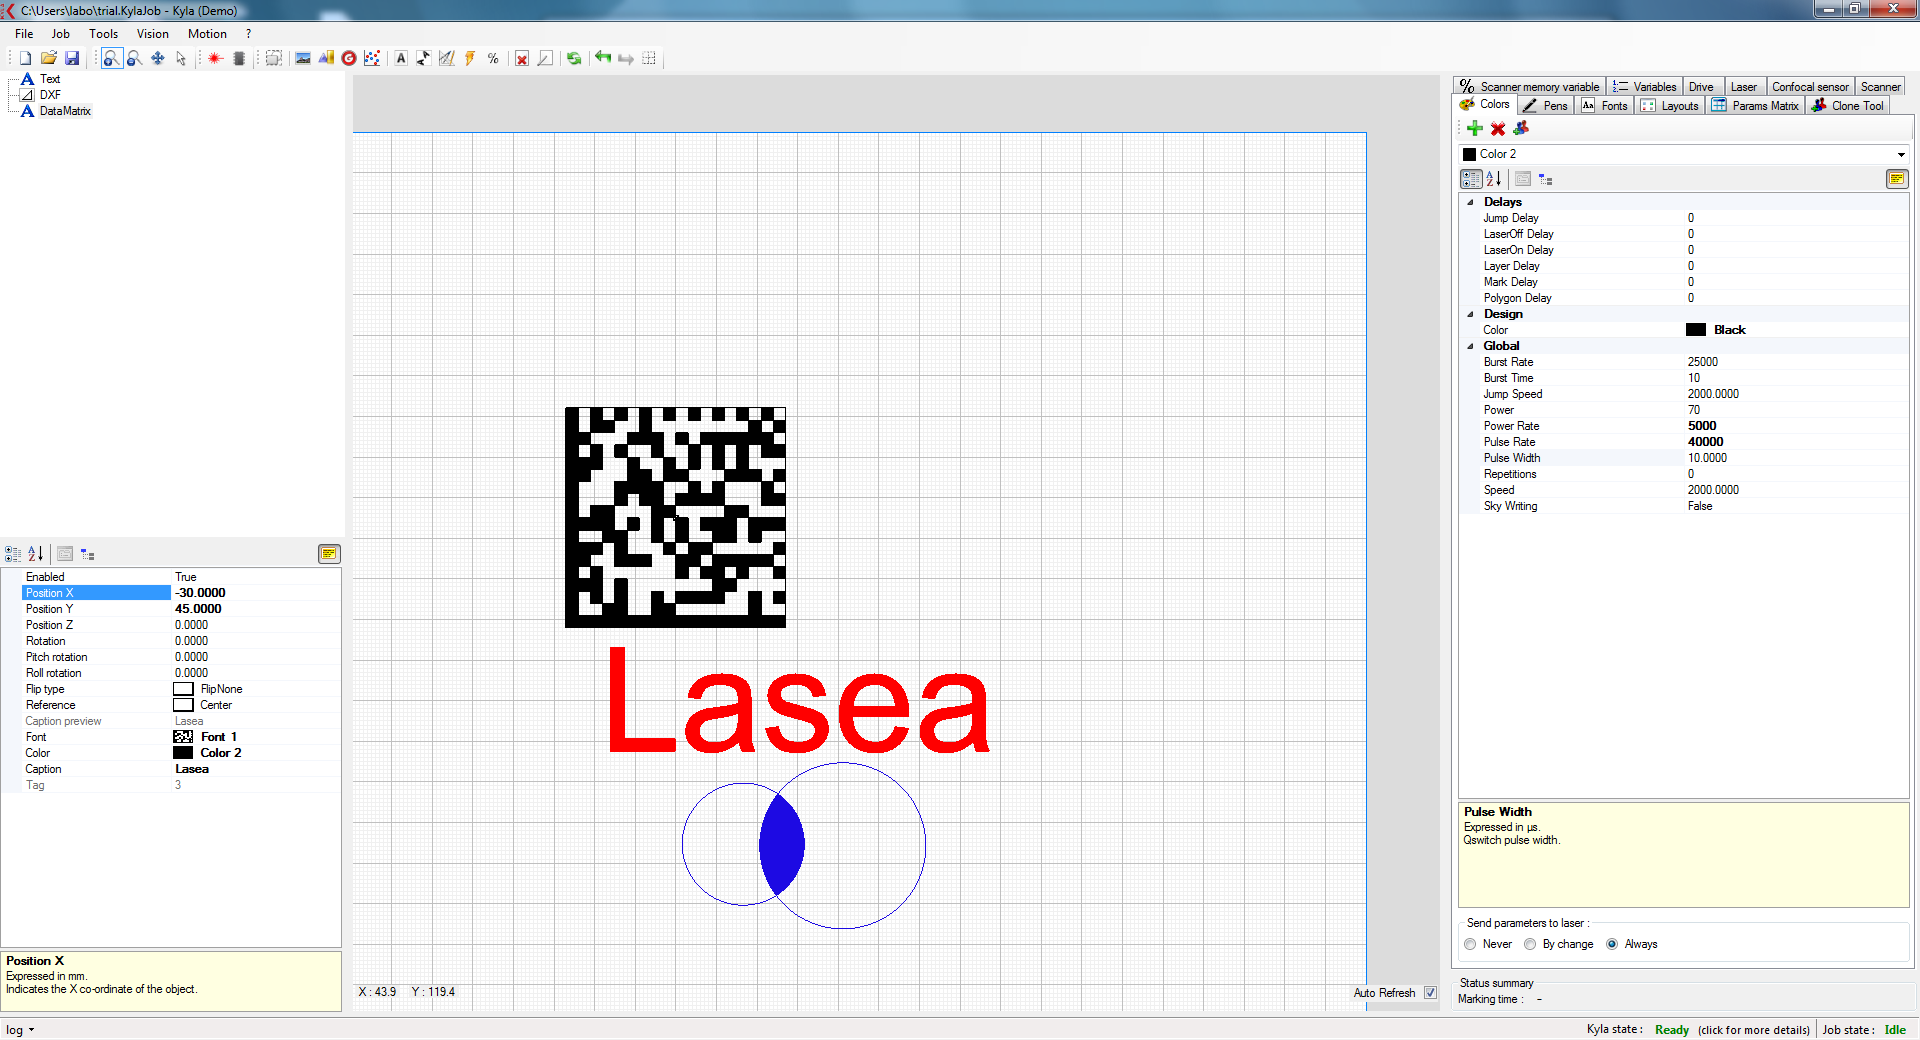The width and height of the screenshot is (1920, 1040).
Task: Open the Scanner memory variable tab
Action: tap(1530, 87)
